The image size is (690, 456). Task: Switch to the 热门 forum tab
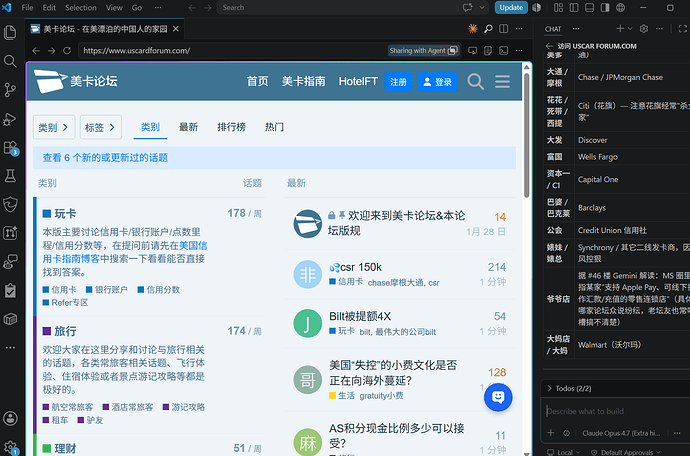coord(274,127)
